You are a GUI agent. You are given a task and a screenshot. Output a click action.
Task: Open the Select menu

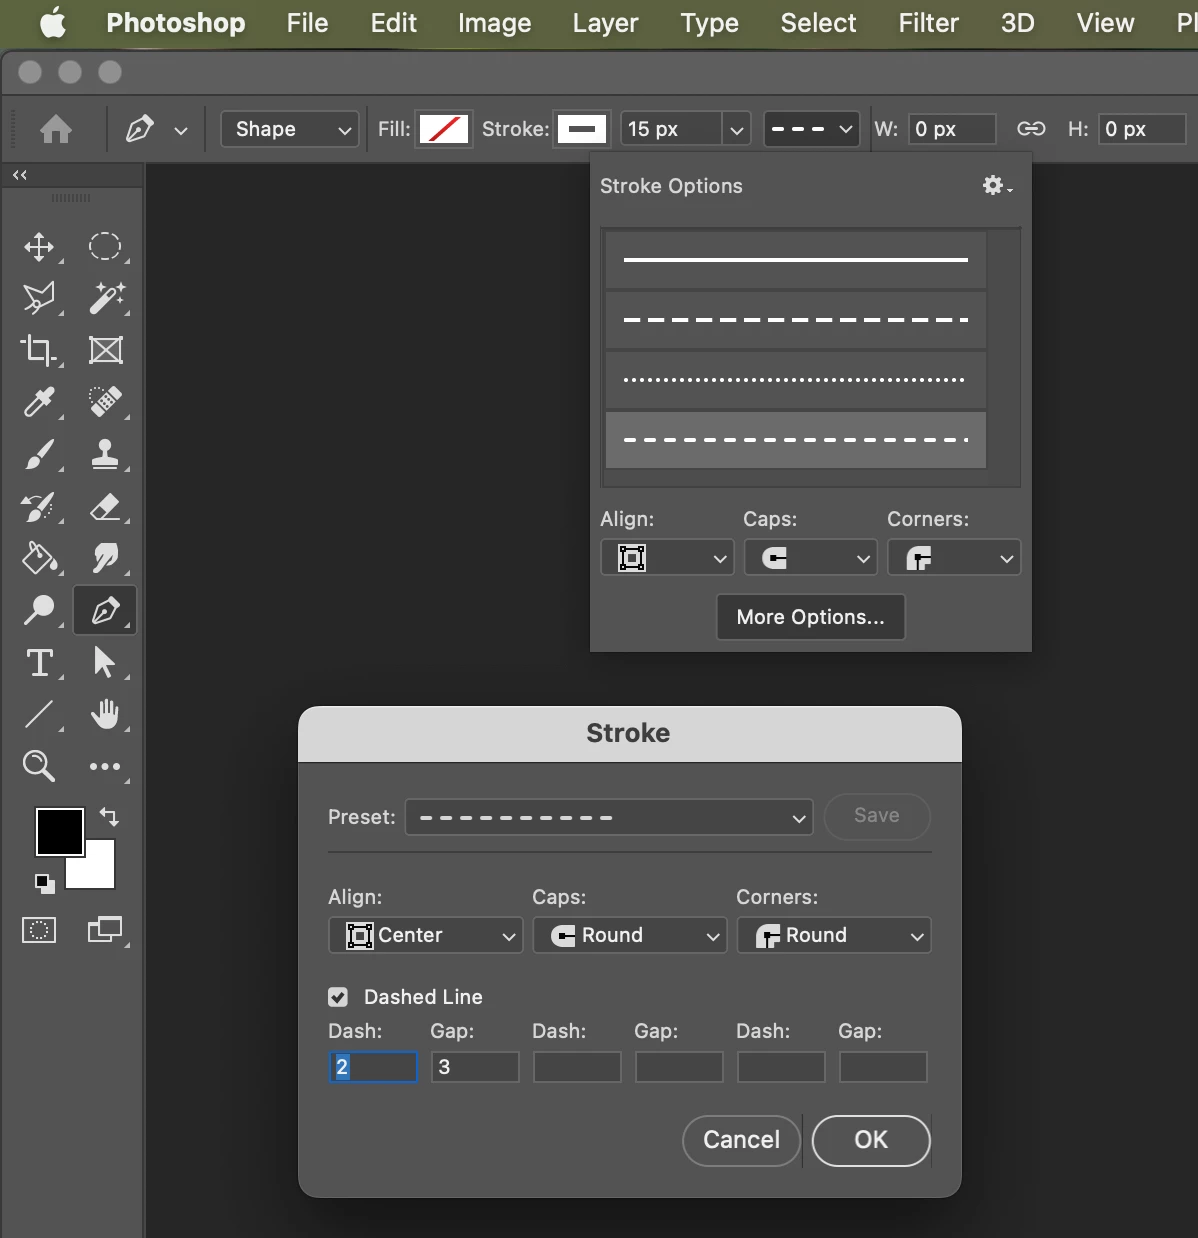click(x=818, y=23)
